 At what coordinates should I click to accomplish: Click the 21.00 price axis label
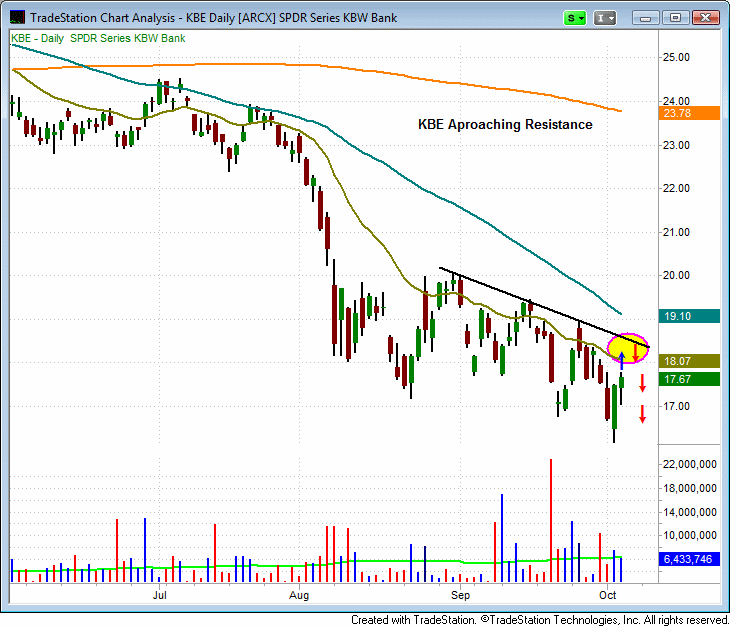(x=676, y=232)
